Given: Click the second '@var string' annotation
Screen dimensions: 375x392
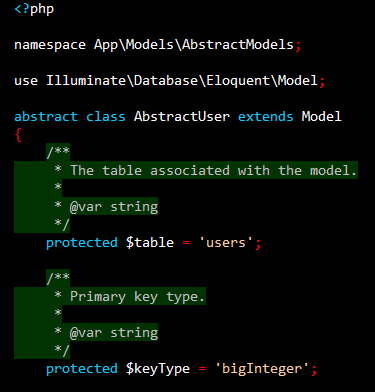Looking at the screenshot, I should [x=114, y=333].
